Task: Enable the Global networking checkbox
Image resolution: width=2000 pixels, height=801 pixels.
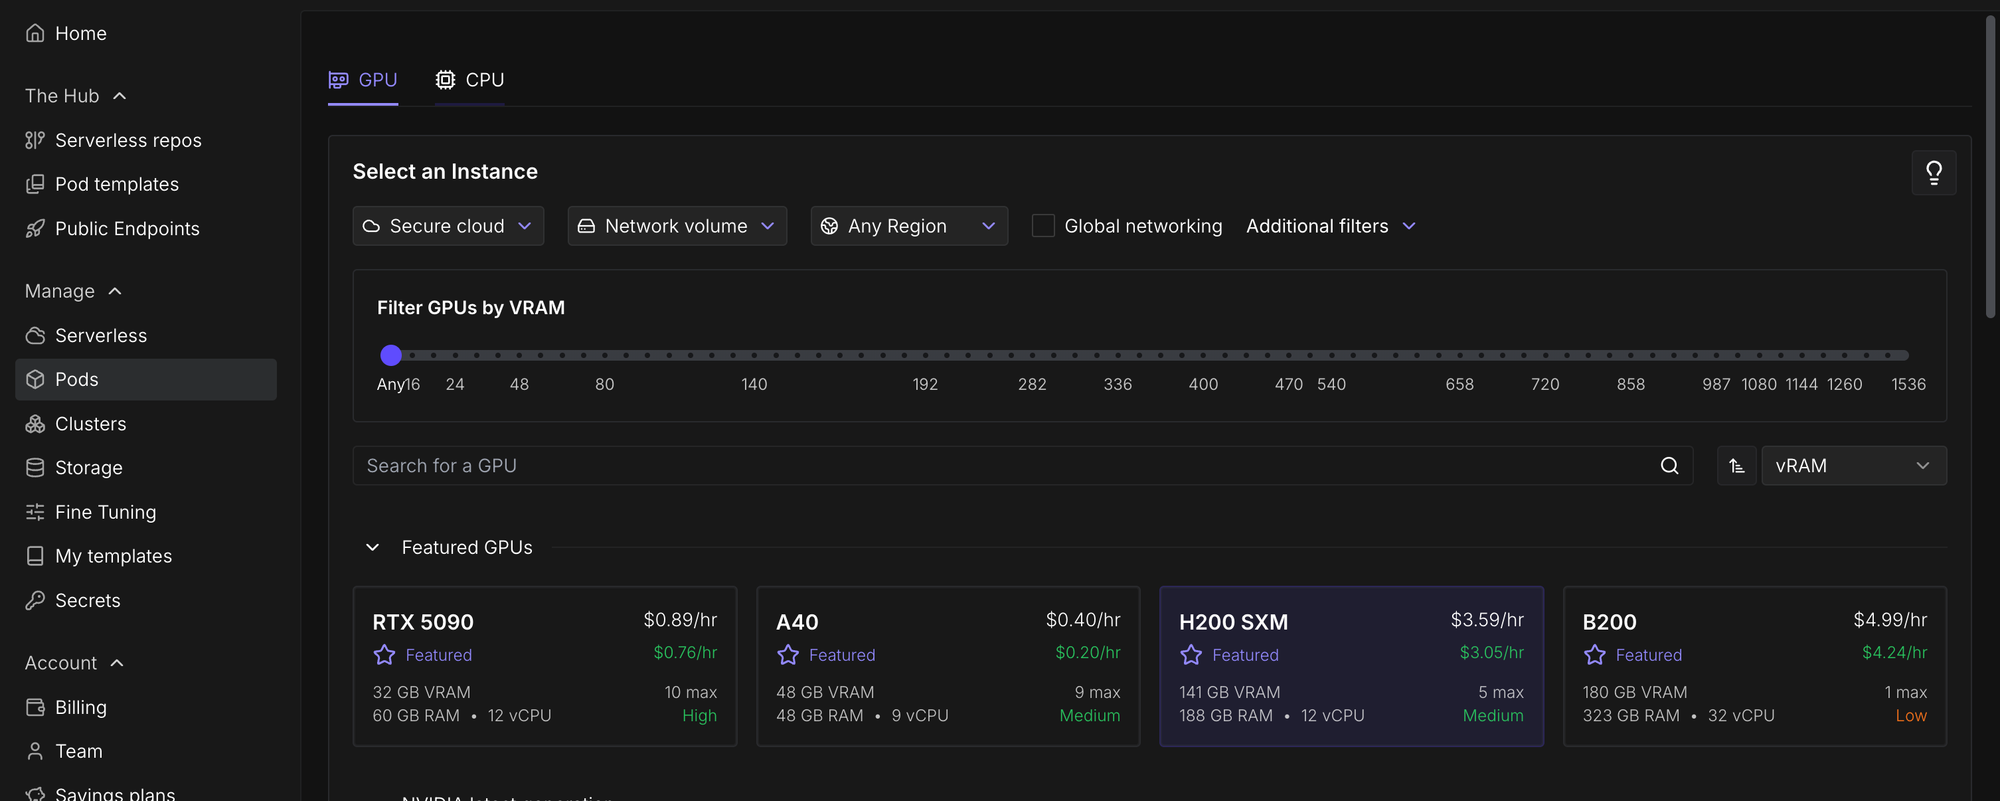Action: [1043, 226]
